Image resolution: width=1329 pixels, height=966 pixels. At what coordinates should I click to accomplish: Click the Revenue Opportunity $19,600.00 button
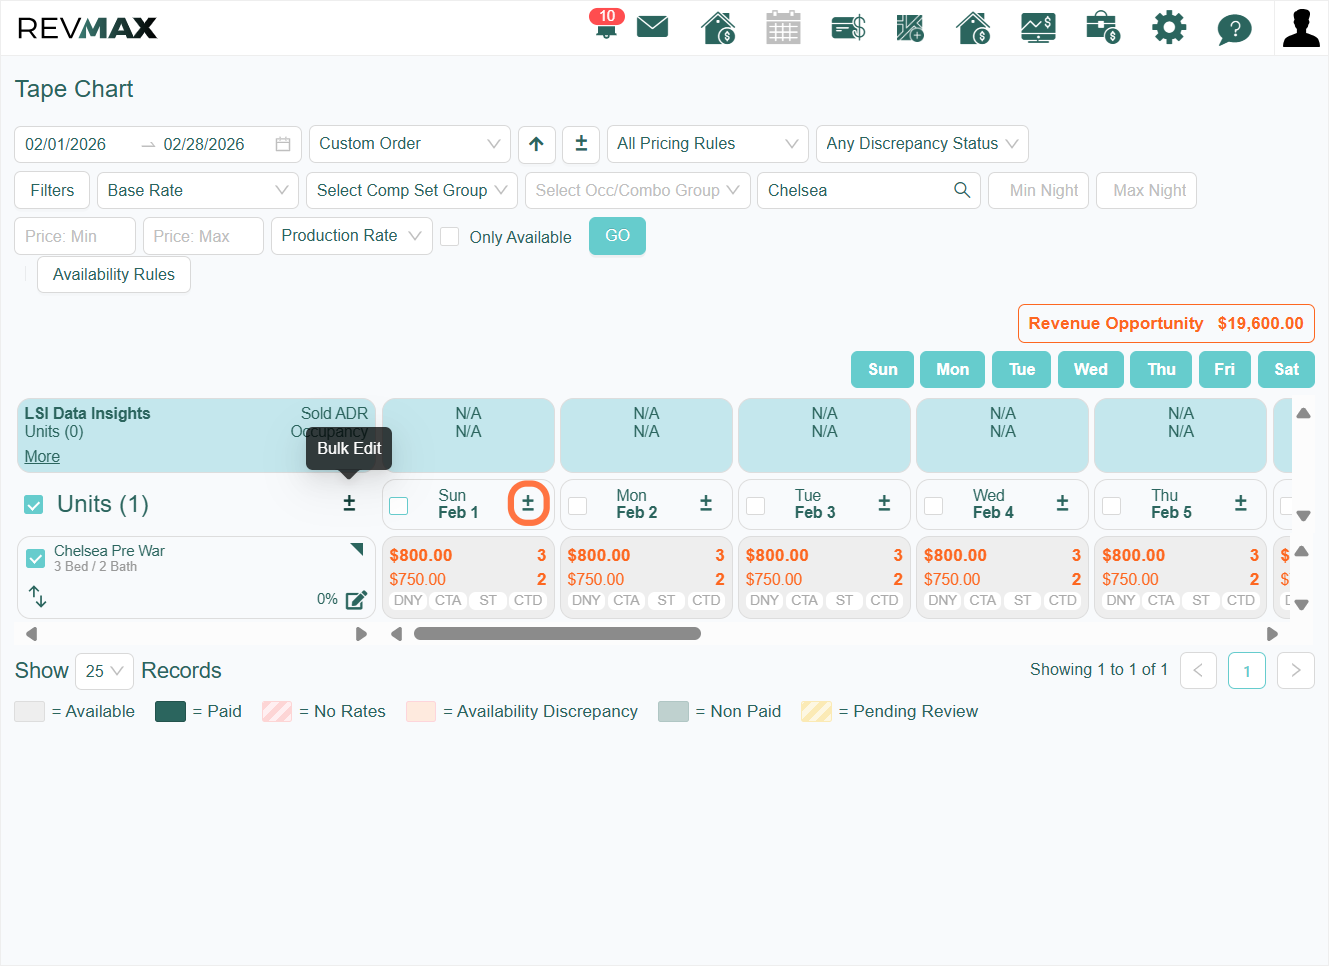tap(1166, 324)
